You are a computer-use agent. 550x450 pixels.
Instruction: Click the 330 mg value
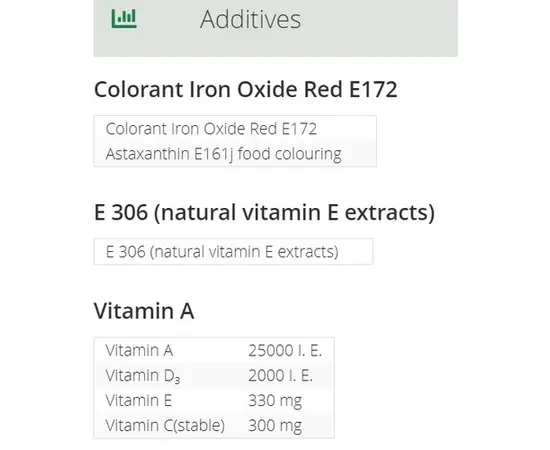click(275, 401)
